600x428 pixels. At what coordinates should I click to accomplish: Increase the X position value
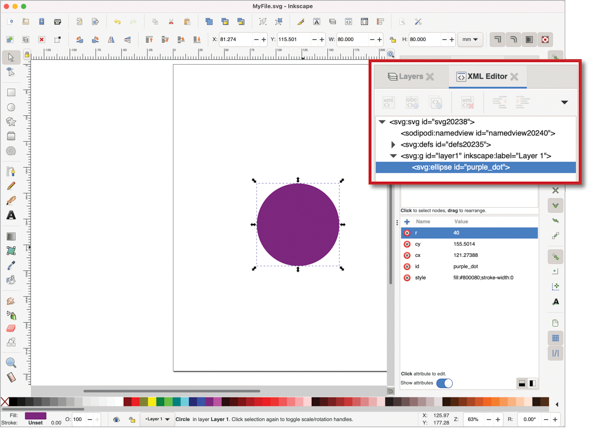[263, 39]
